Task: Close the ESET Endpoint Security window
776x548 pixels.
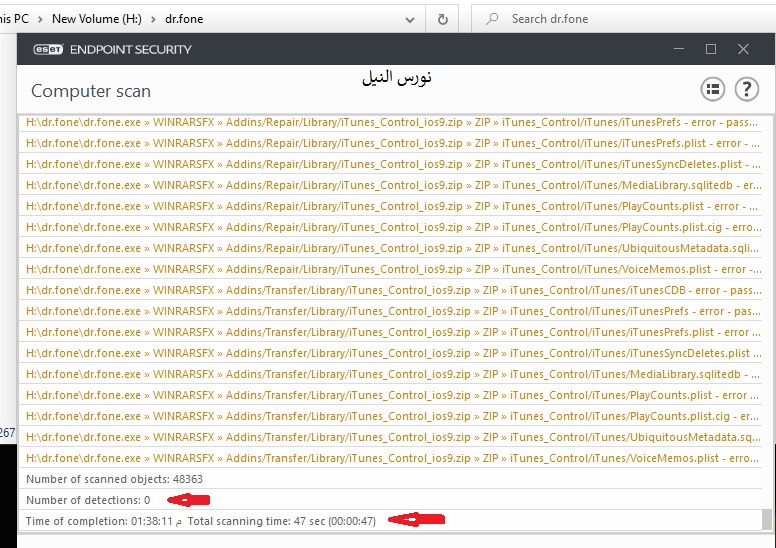Action: click(x=743, y=49)
